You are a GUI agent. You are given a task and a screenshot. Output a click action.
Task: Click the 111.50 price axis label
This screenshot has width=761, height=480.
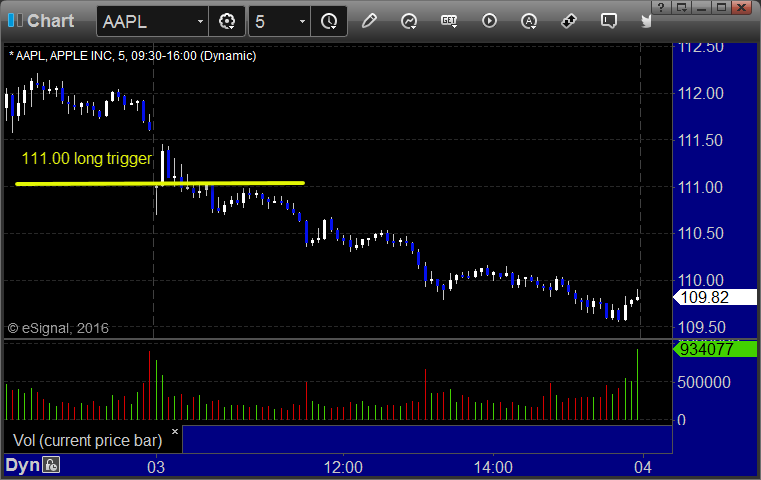click(700, 140)
